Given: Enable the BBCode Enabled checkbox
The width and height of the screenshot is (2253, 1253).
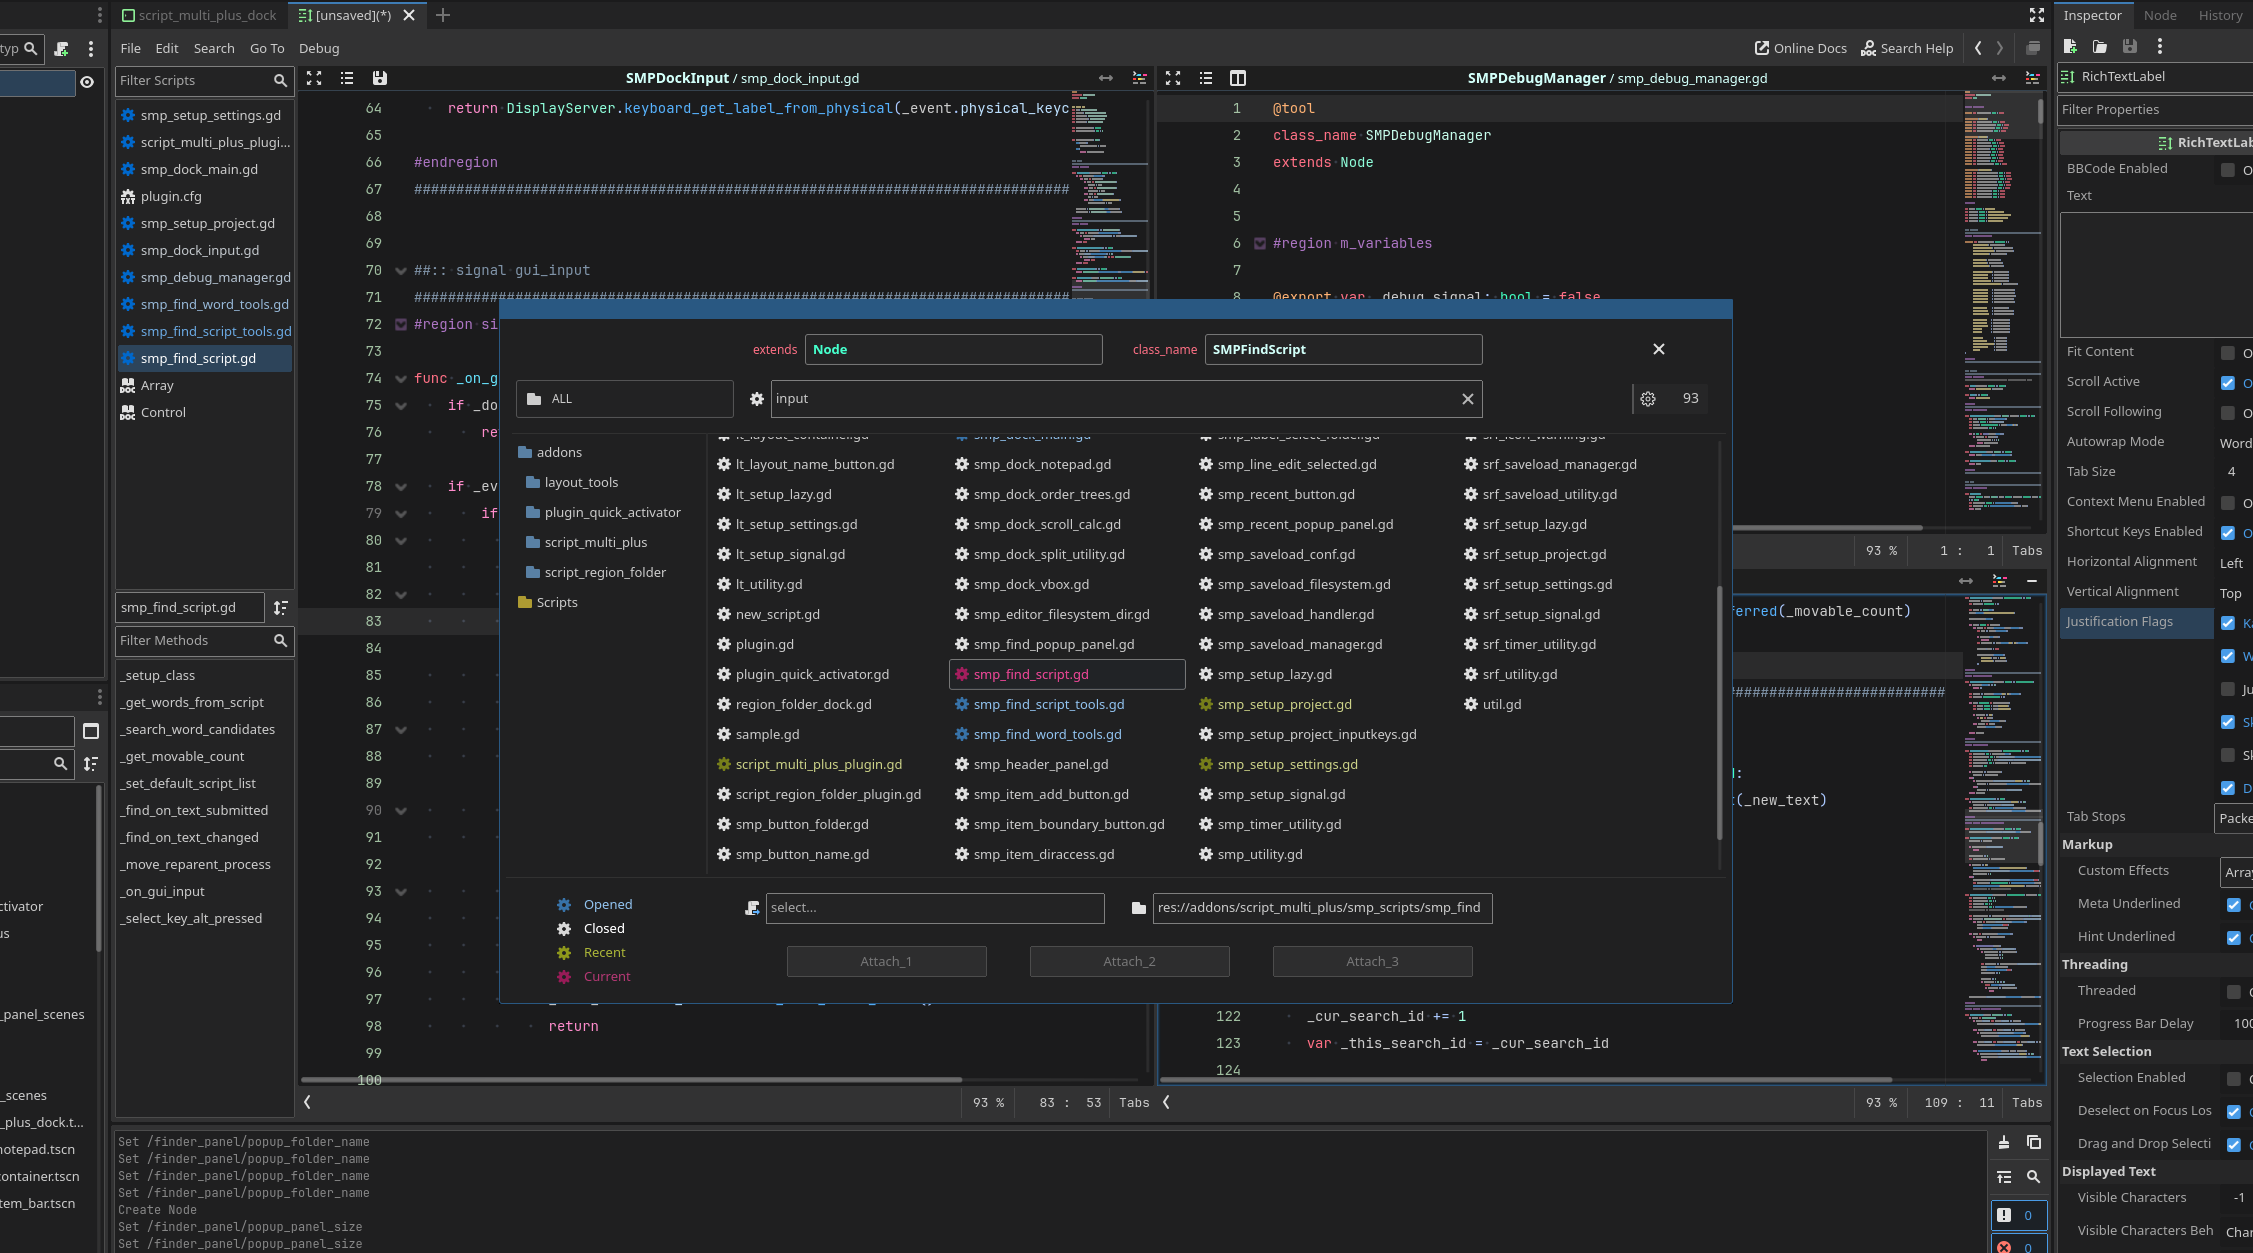Looking at the screenshot, I should 2227,169.
